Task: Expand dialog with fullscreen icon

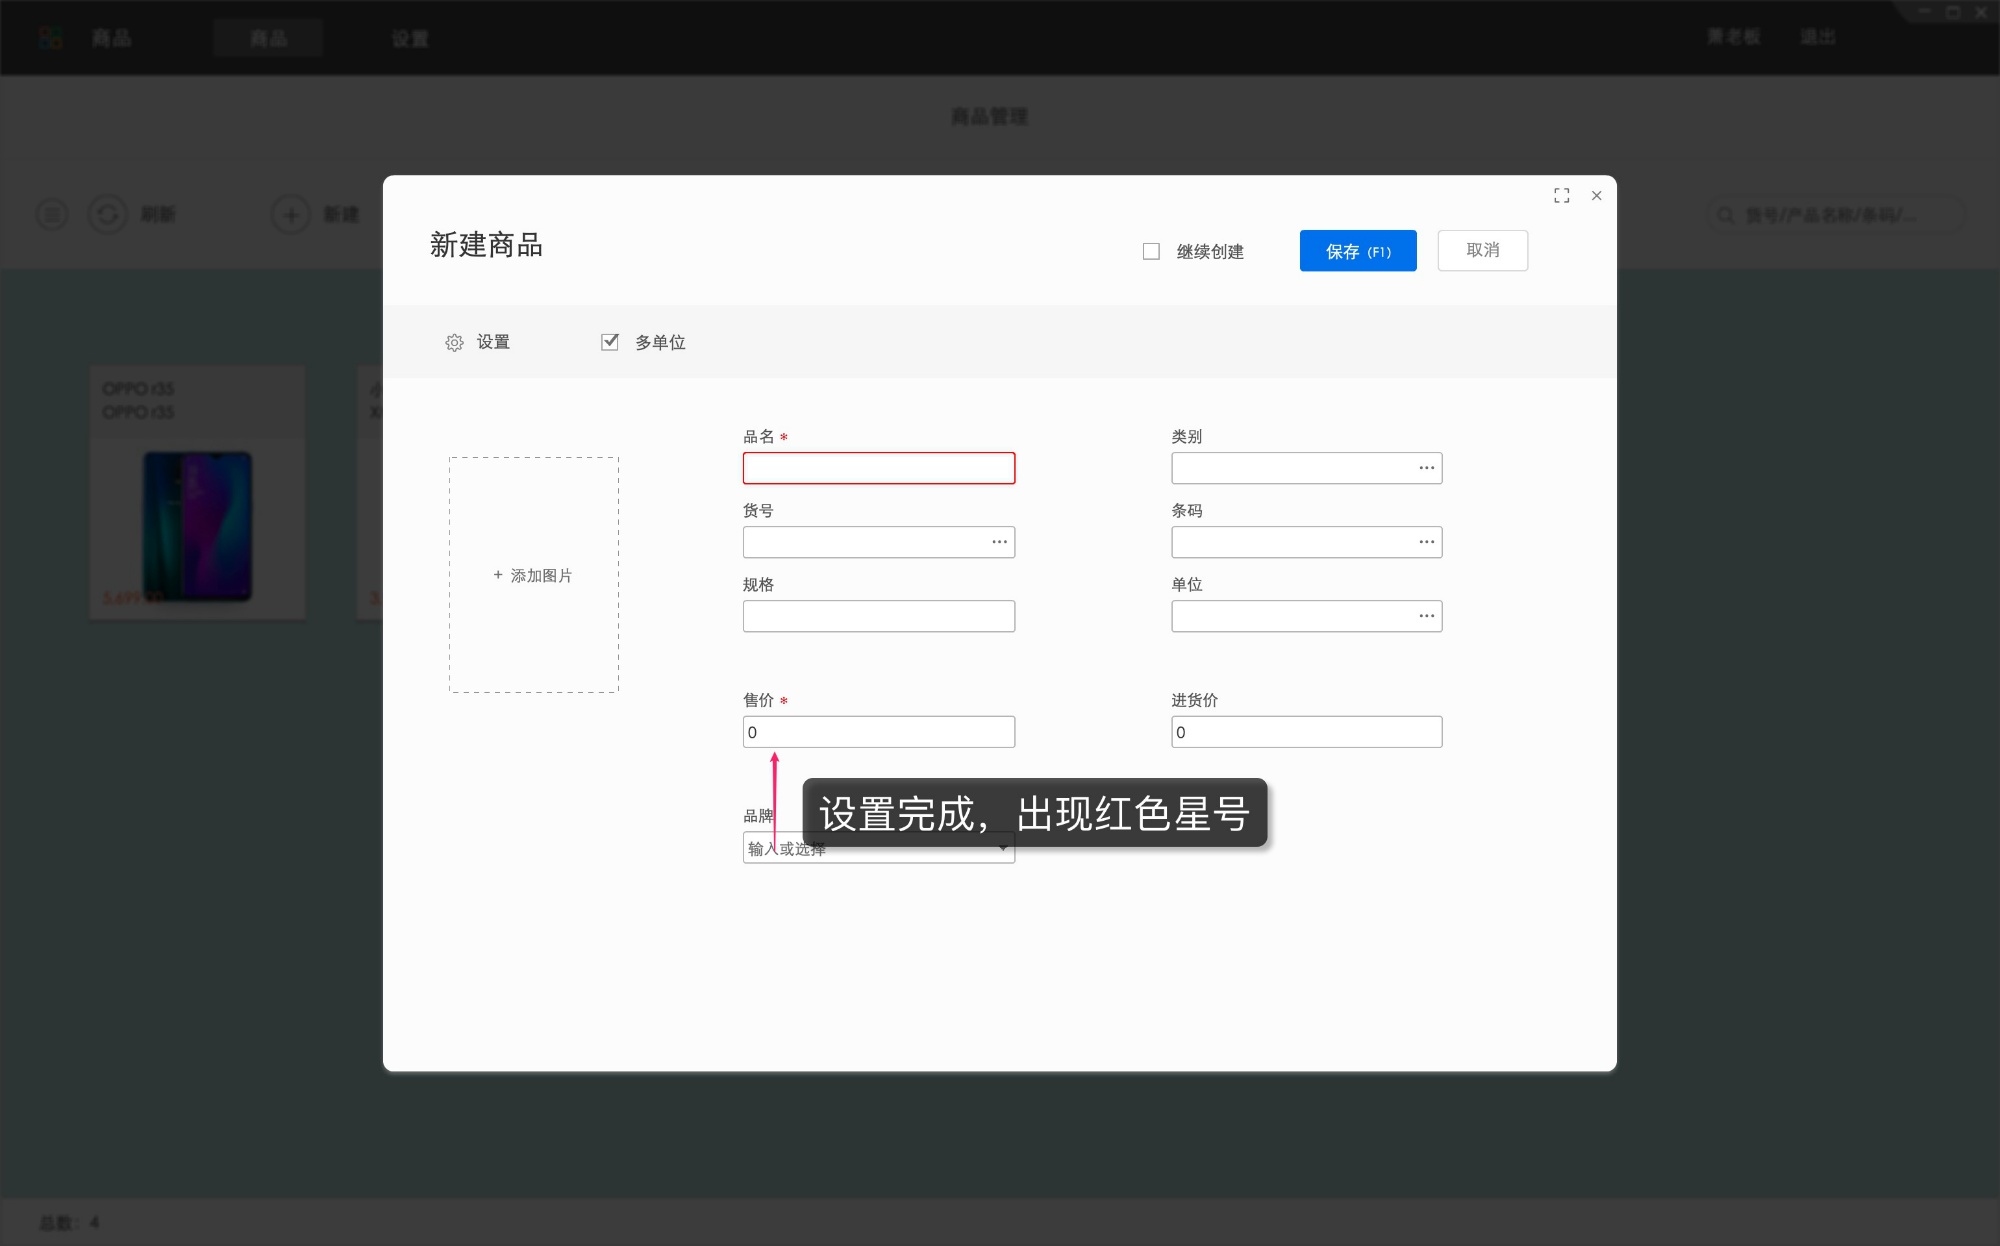Action: pyautogui.click(x=1561, y=196)
